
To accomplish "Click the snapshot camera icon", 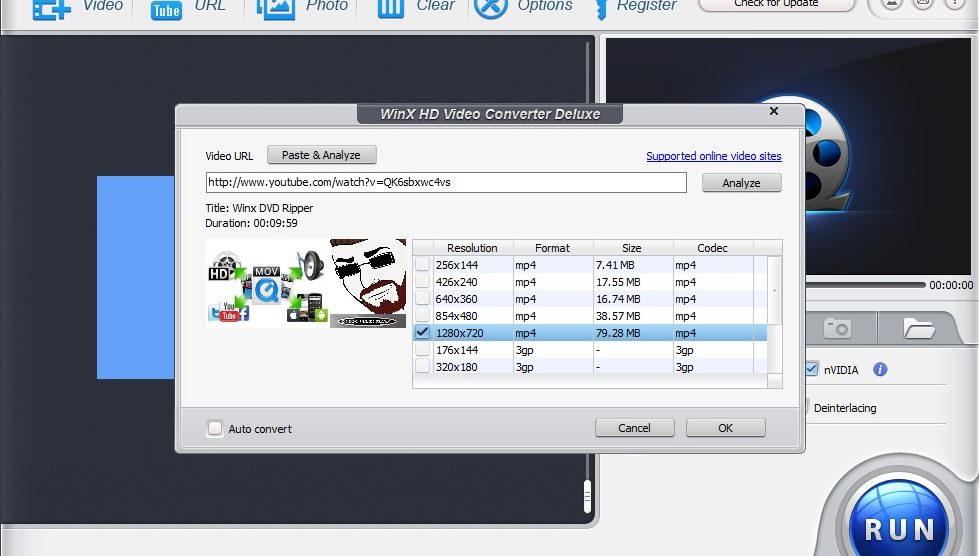I will 837,328.
